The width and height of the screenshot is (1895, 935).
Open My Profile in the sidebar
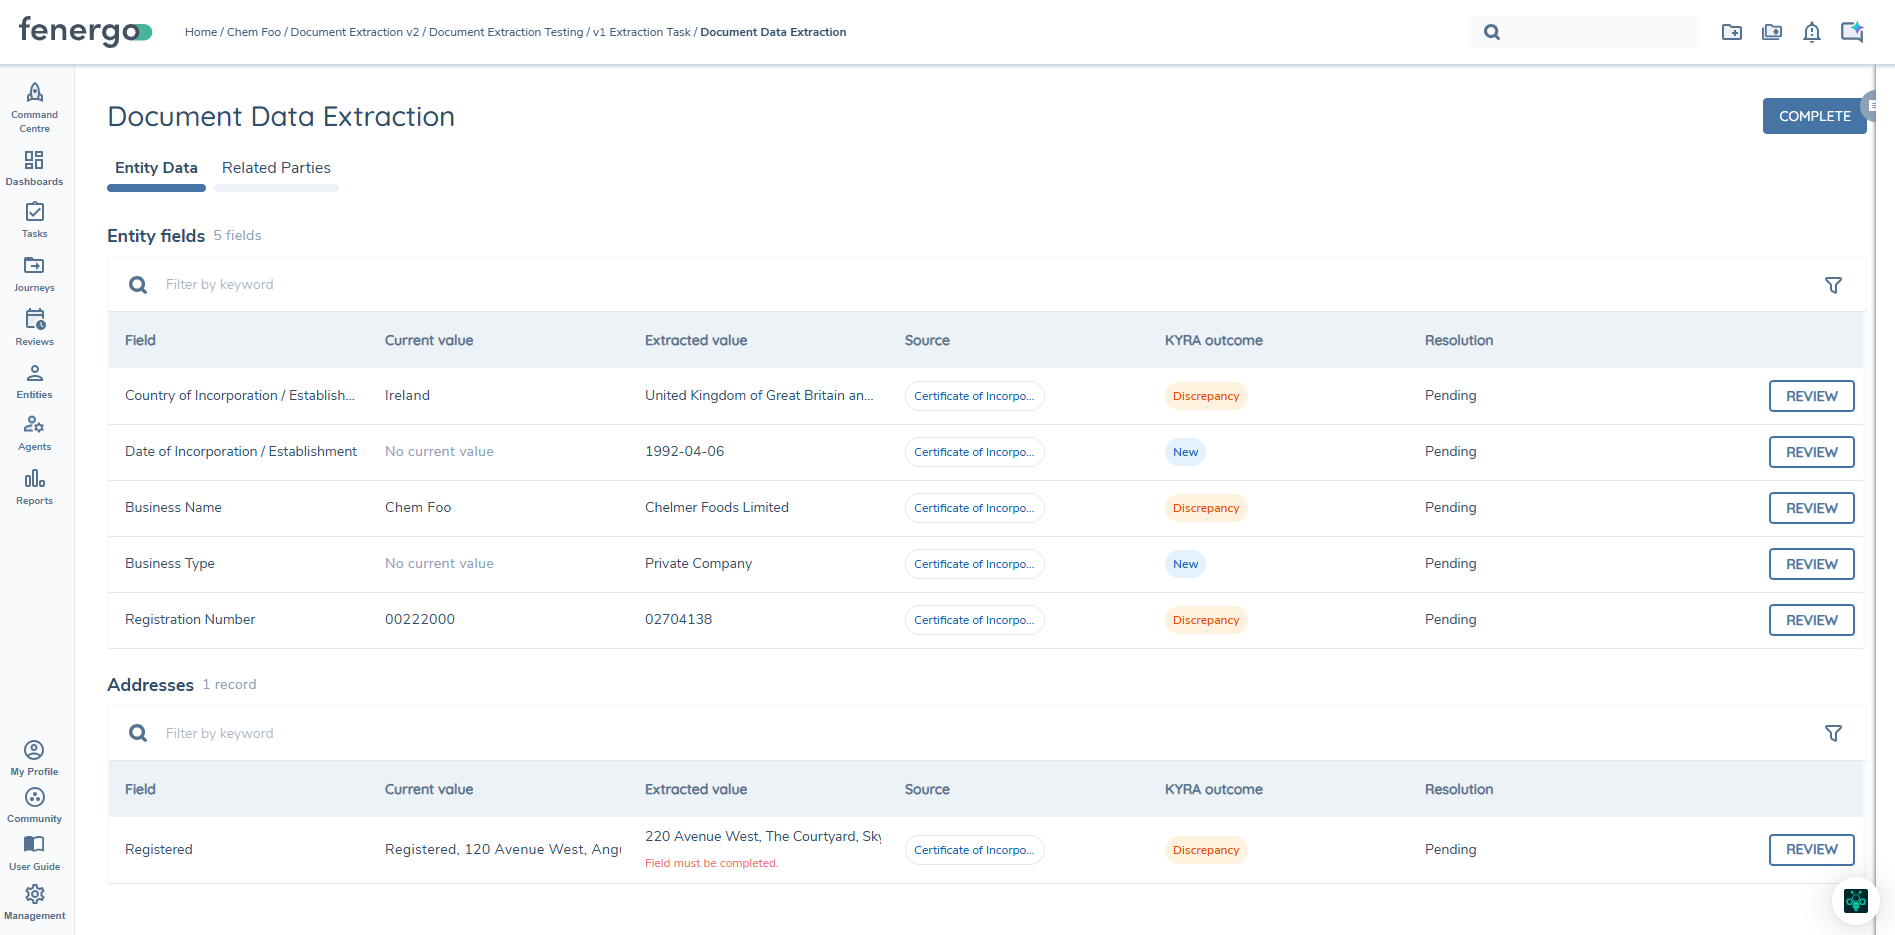coord(35,758)
